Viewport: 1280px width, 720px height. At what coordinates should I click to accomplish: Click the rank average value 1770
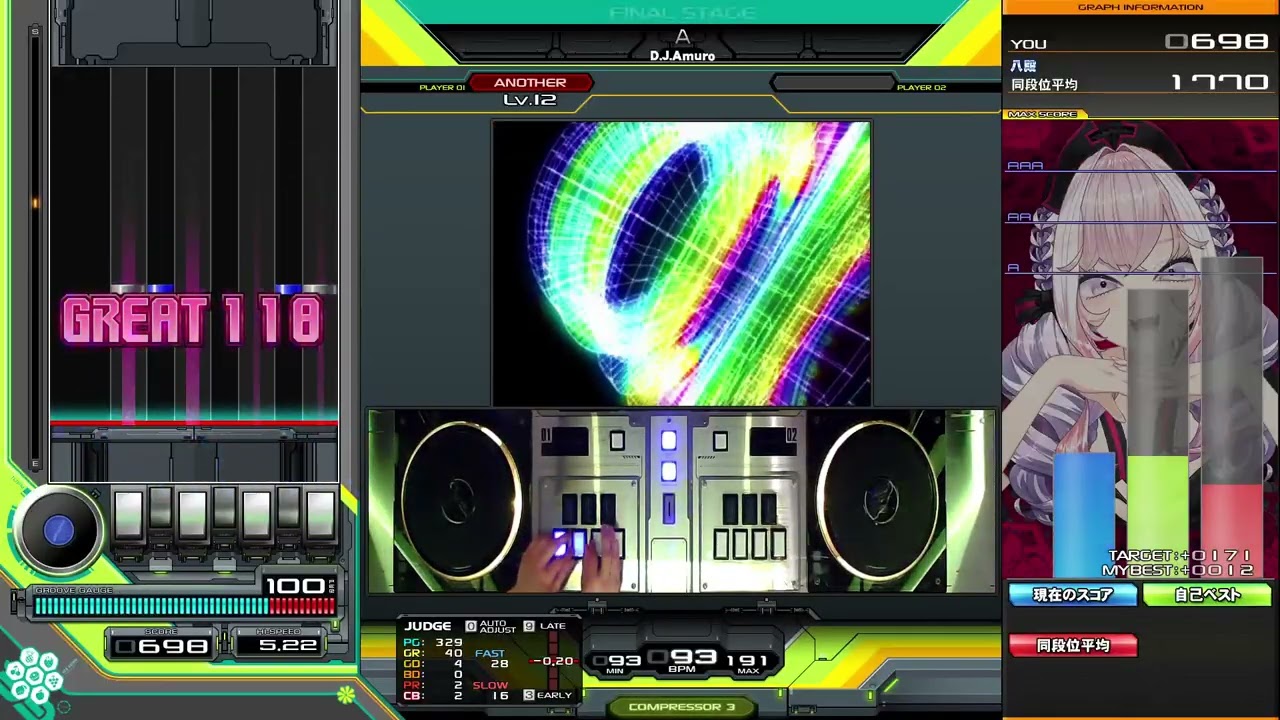1220,82
